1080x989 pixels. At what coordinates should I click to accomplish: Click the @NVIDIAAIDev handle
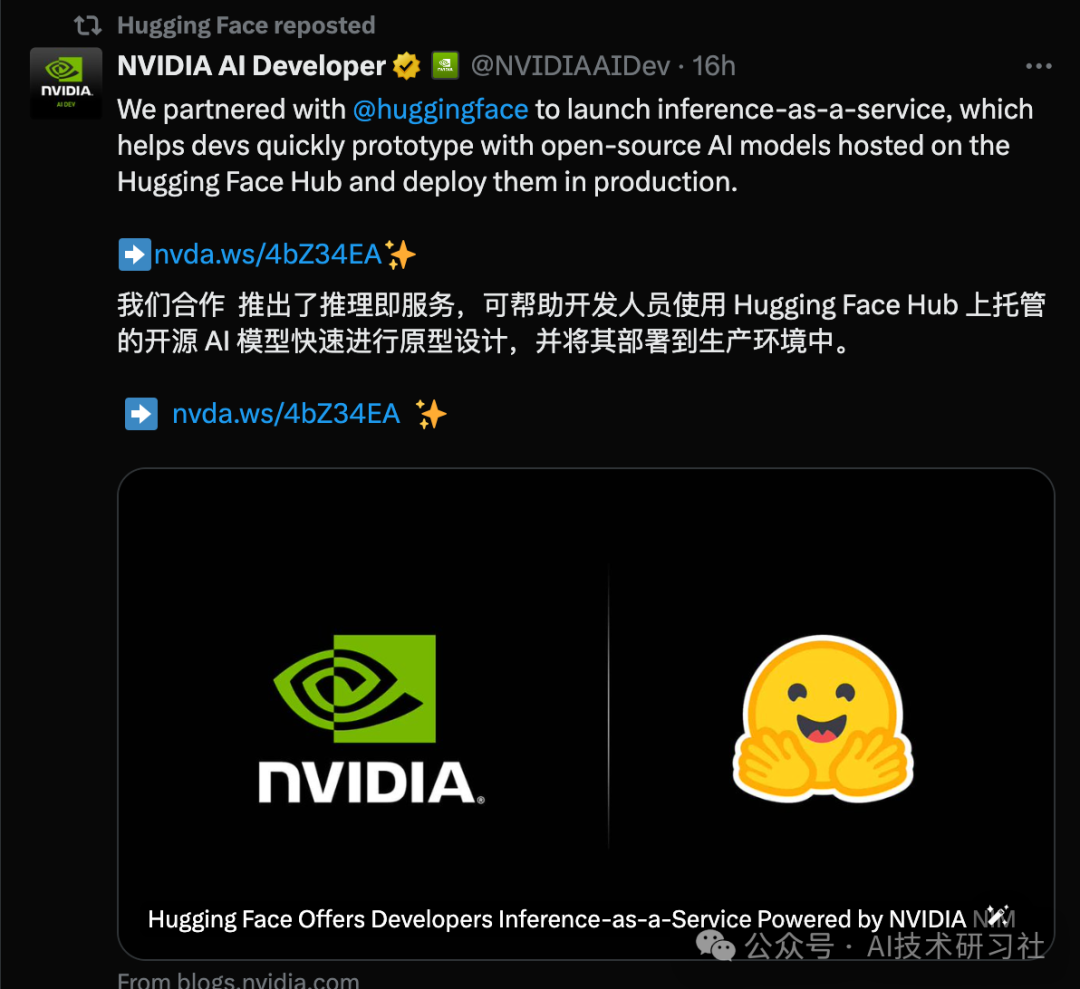(570, 66)
